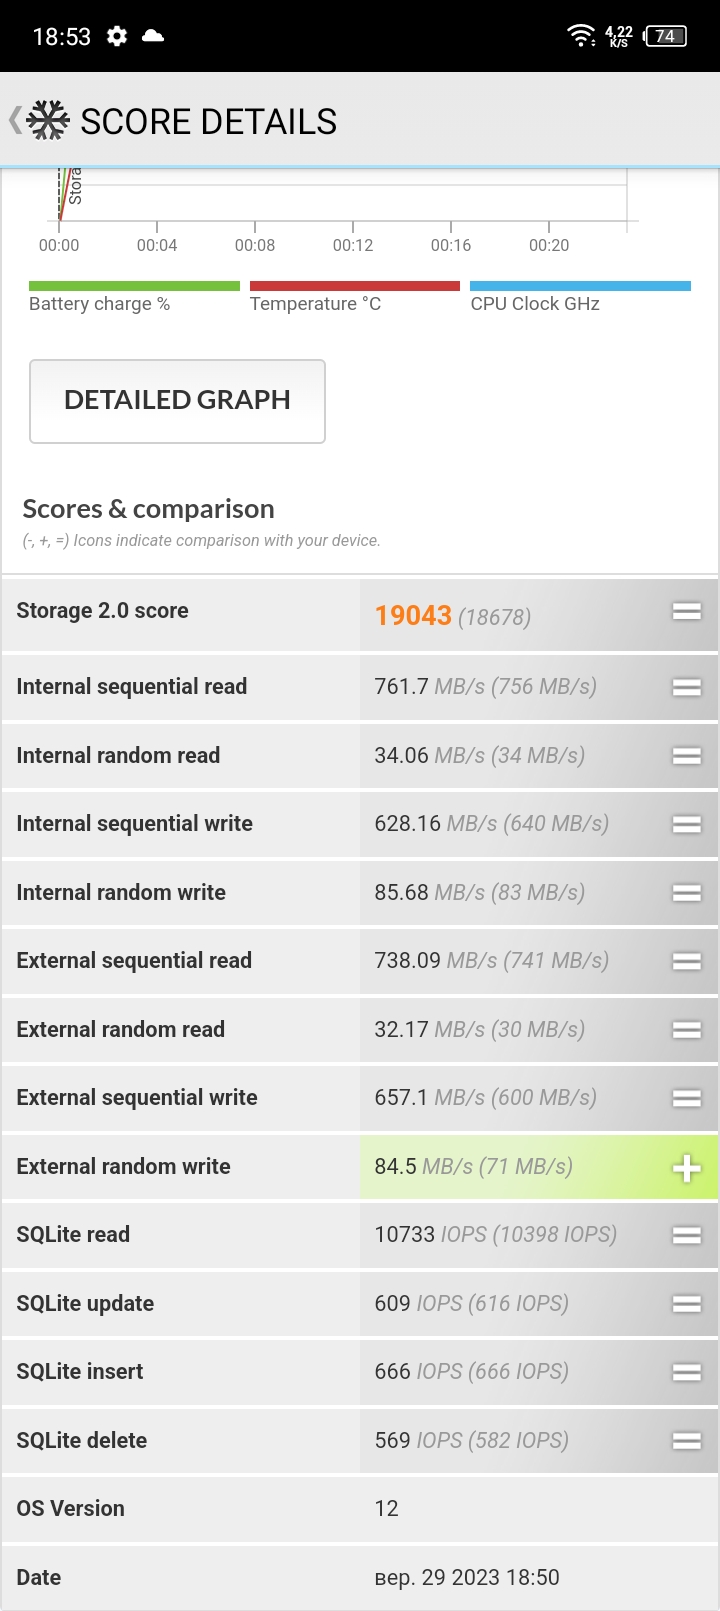The width and height of the screenshot is (720, 1611).
Task: Tap equals icon on Internal sequential read row
Action: click(x=686, y=687)
